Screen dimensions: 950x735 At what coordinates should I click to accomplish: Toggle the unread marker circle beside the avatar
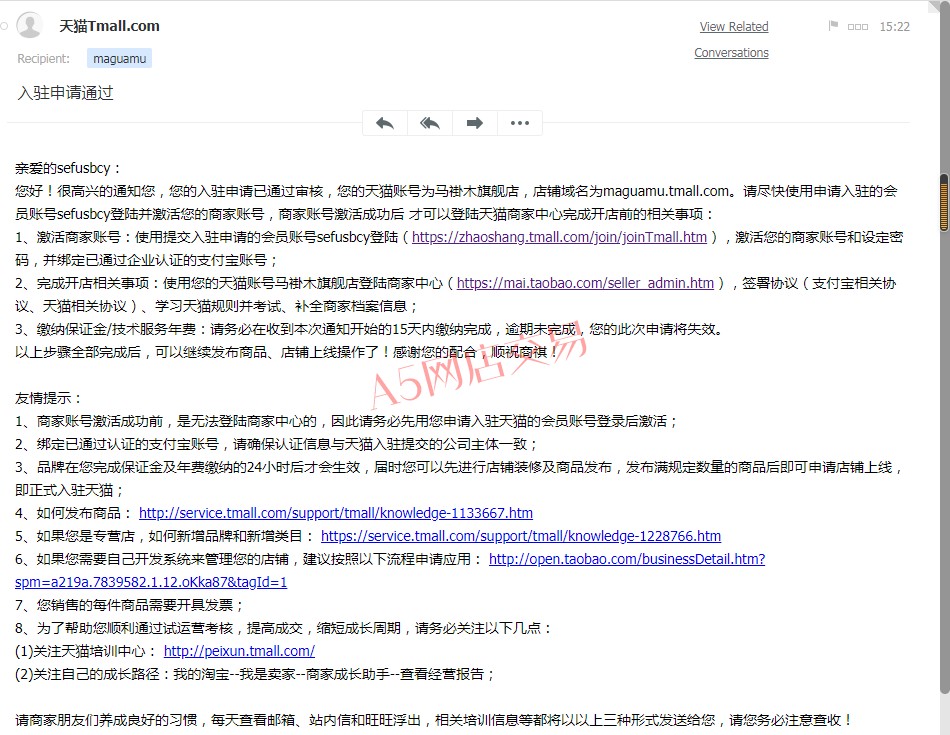click(4, 26)
